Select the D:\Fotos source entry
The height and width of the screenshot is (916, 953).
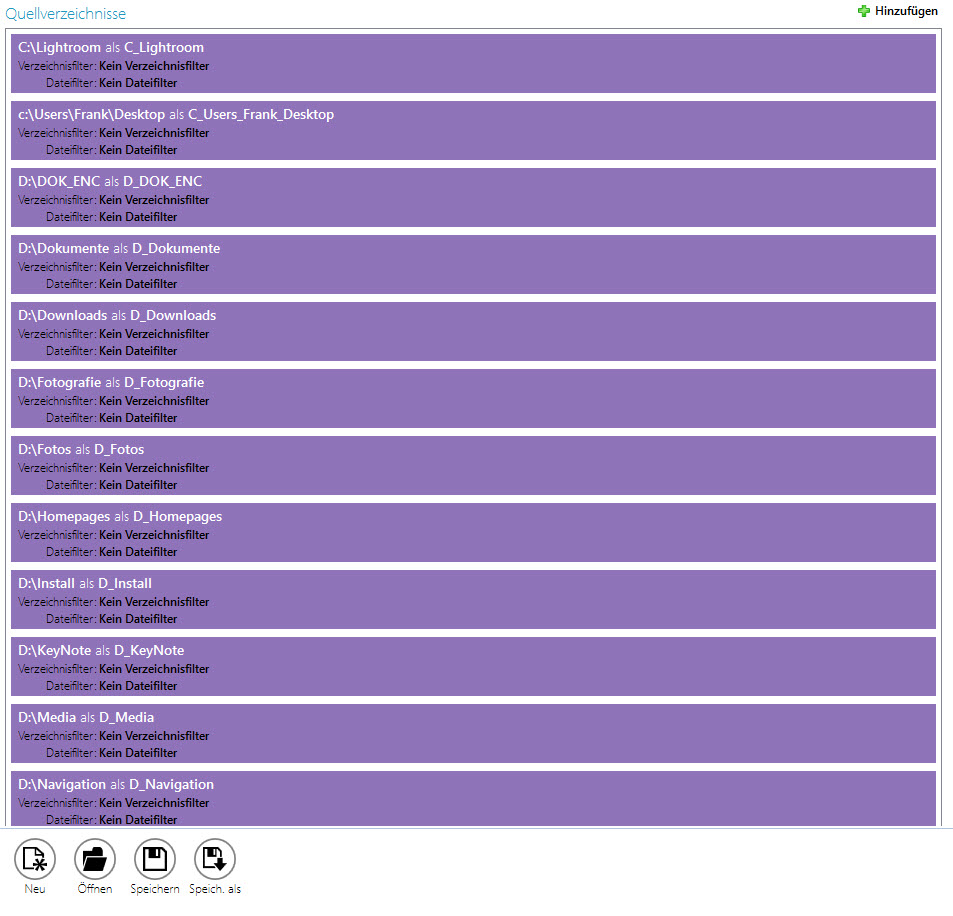[473, 466]
